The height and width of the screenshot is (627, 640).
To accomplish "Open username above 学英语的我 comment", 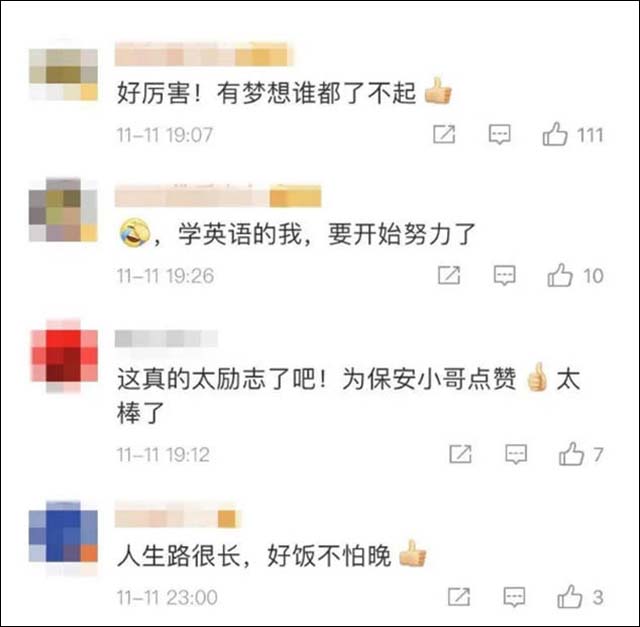I will tap(218, 196).
